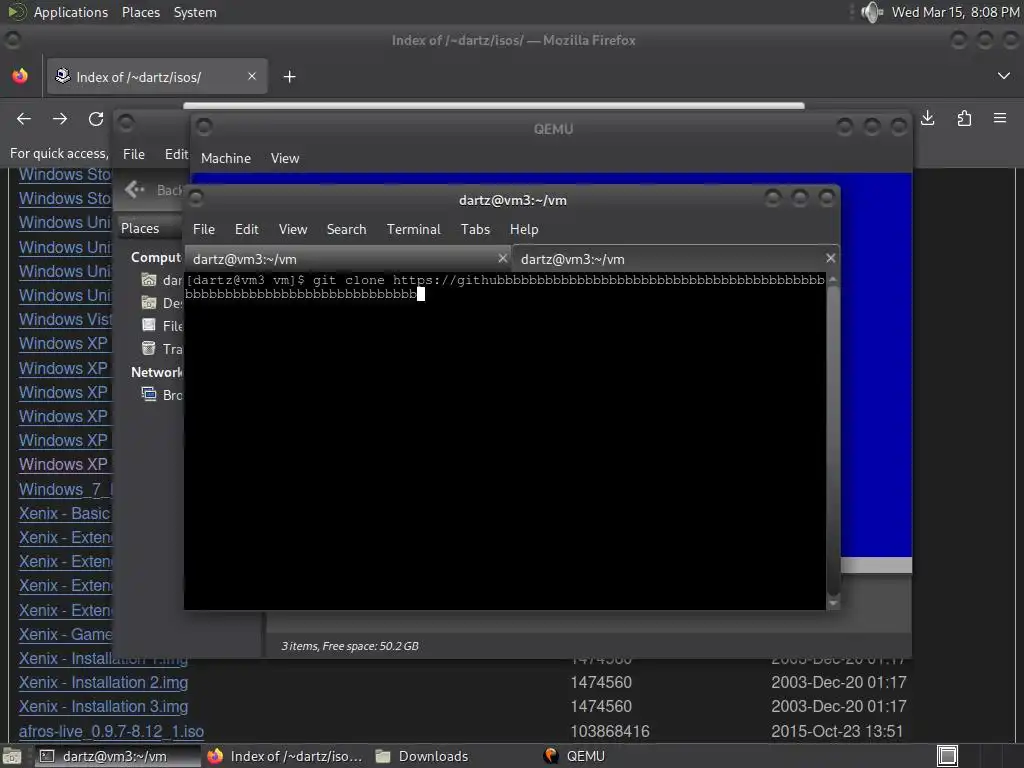The image size is (1024, 768).
Task: Open the Trash icon in file manager sidebar
Action: point(149,349)
